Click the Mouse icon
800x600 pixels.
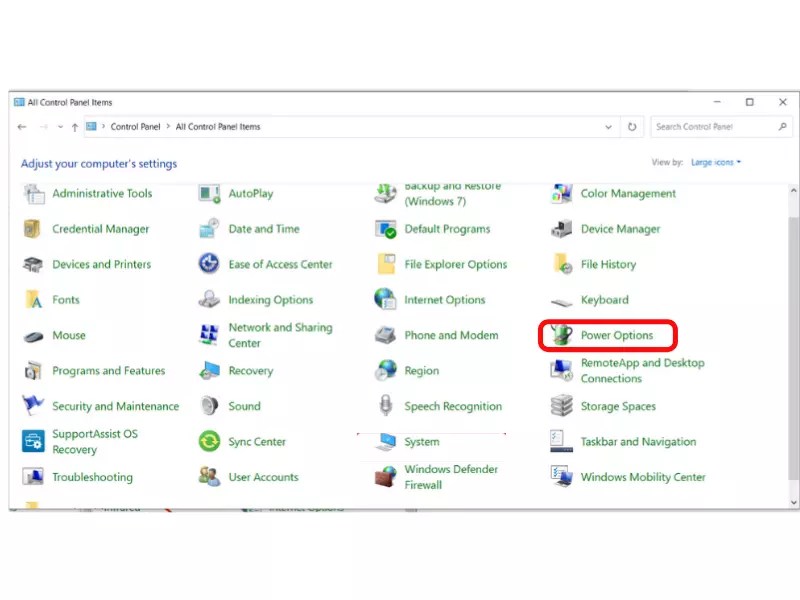(34, 337)
